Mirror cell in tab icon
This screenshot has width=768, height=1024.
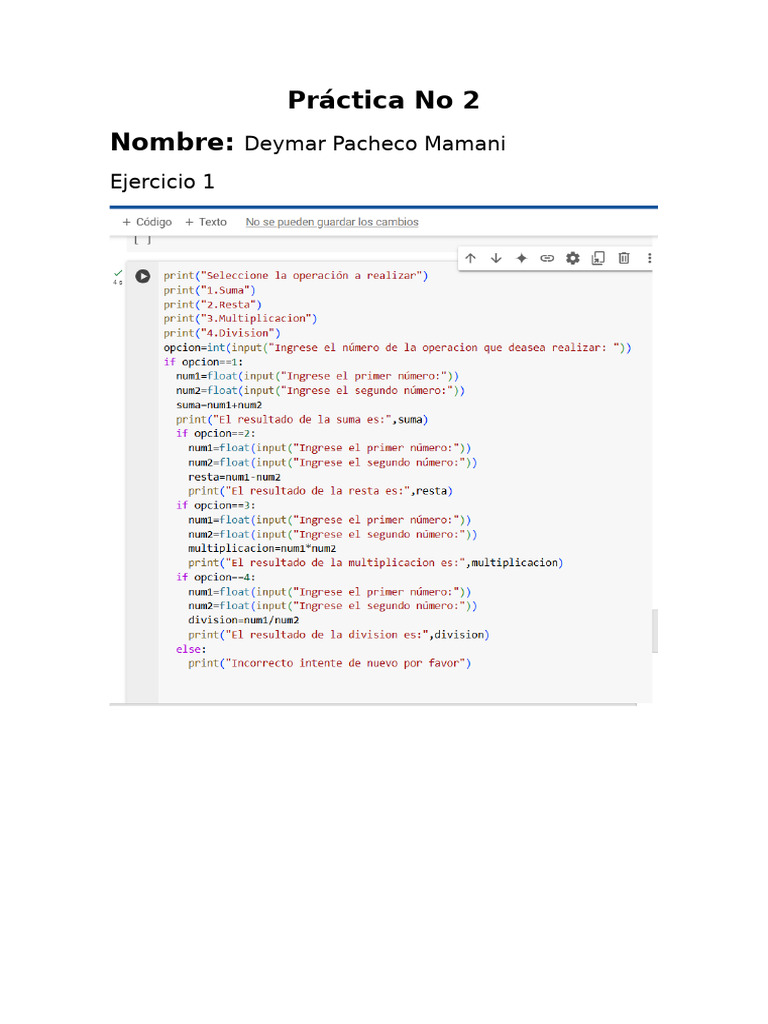[598, 258]
